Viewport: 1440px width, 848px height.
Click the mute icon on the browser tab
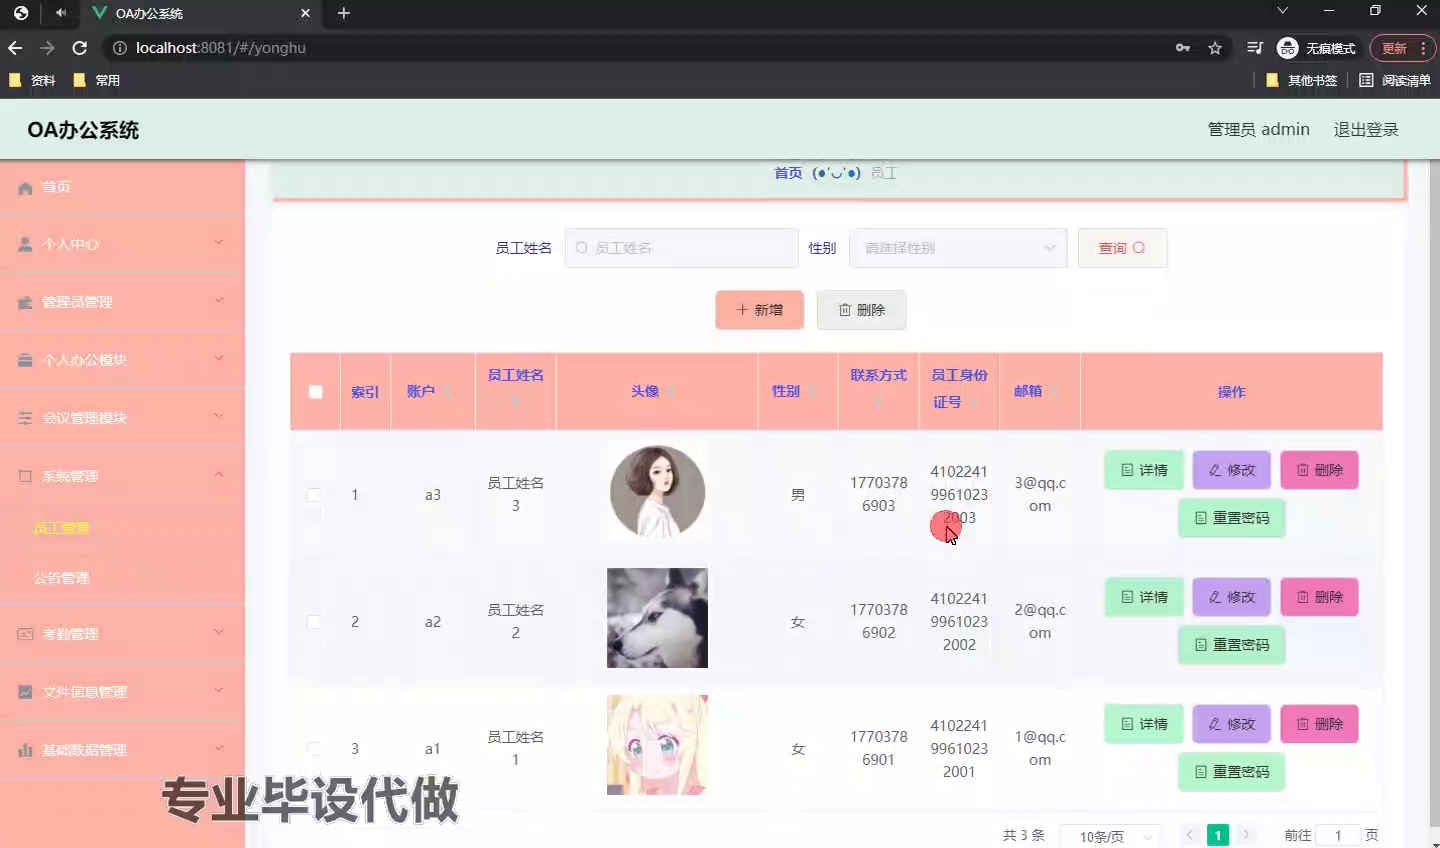point(61,13)
